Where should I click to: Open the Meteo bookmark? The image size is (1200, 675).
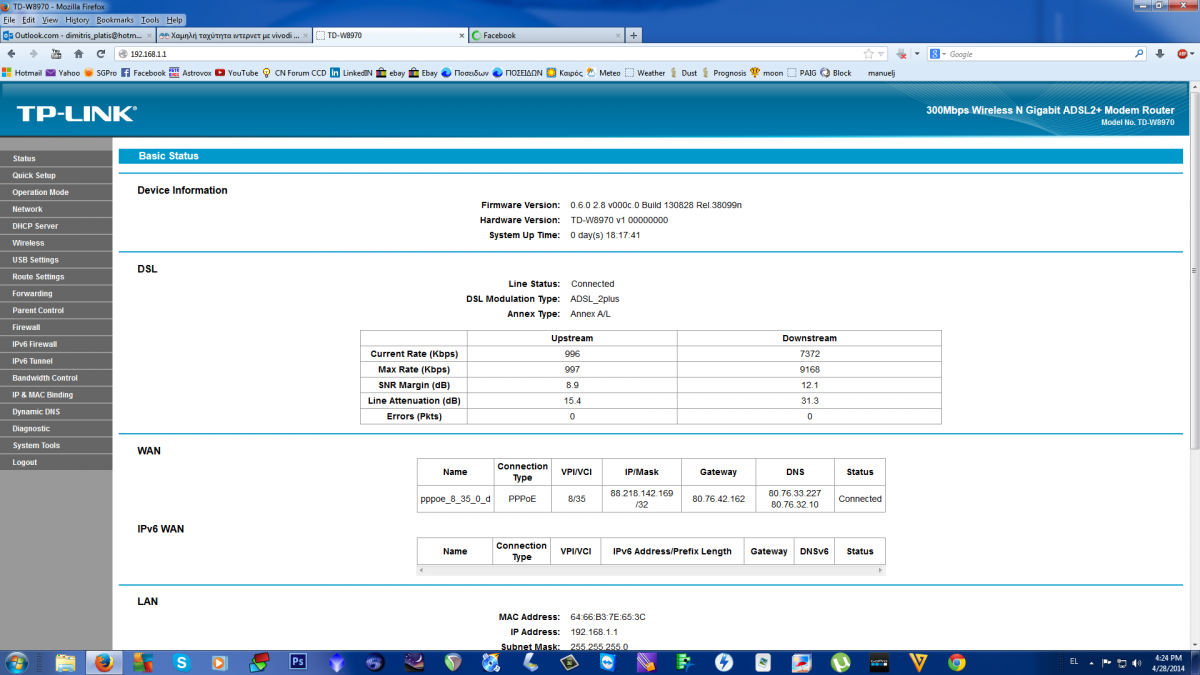(603, 73)
